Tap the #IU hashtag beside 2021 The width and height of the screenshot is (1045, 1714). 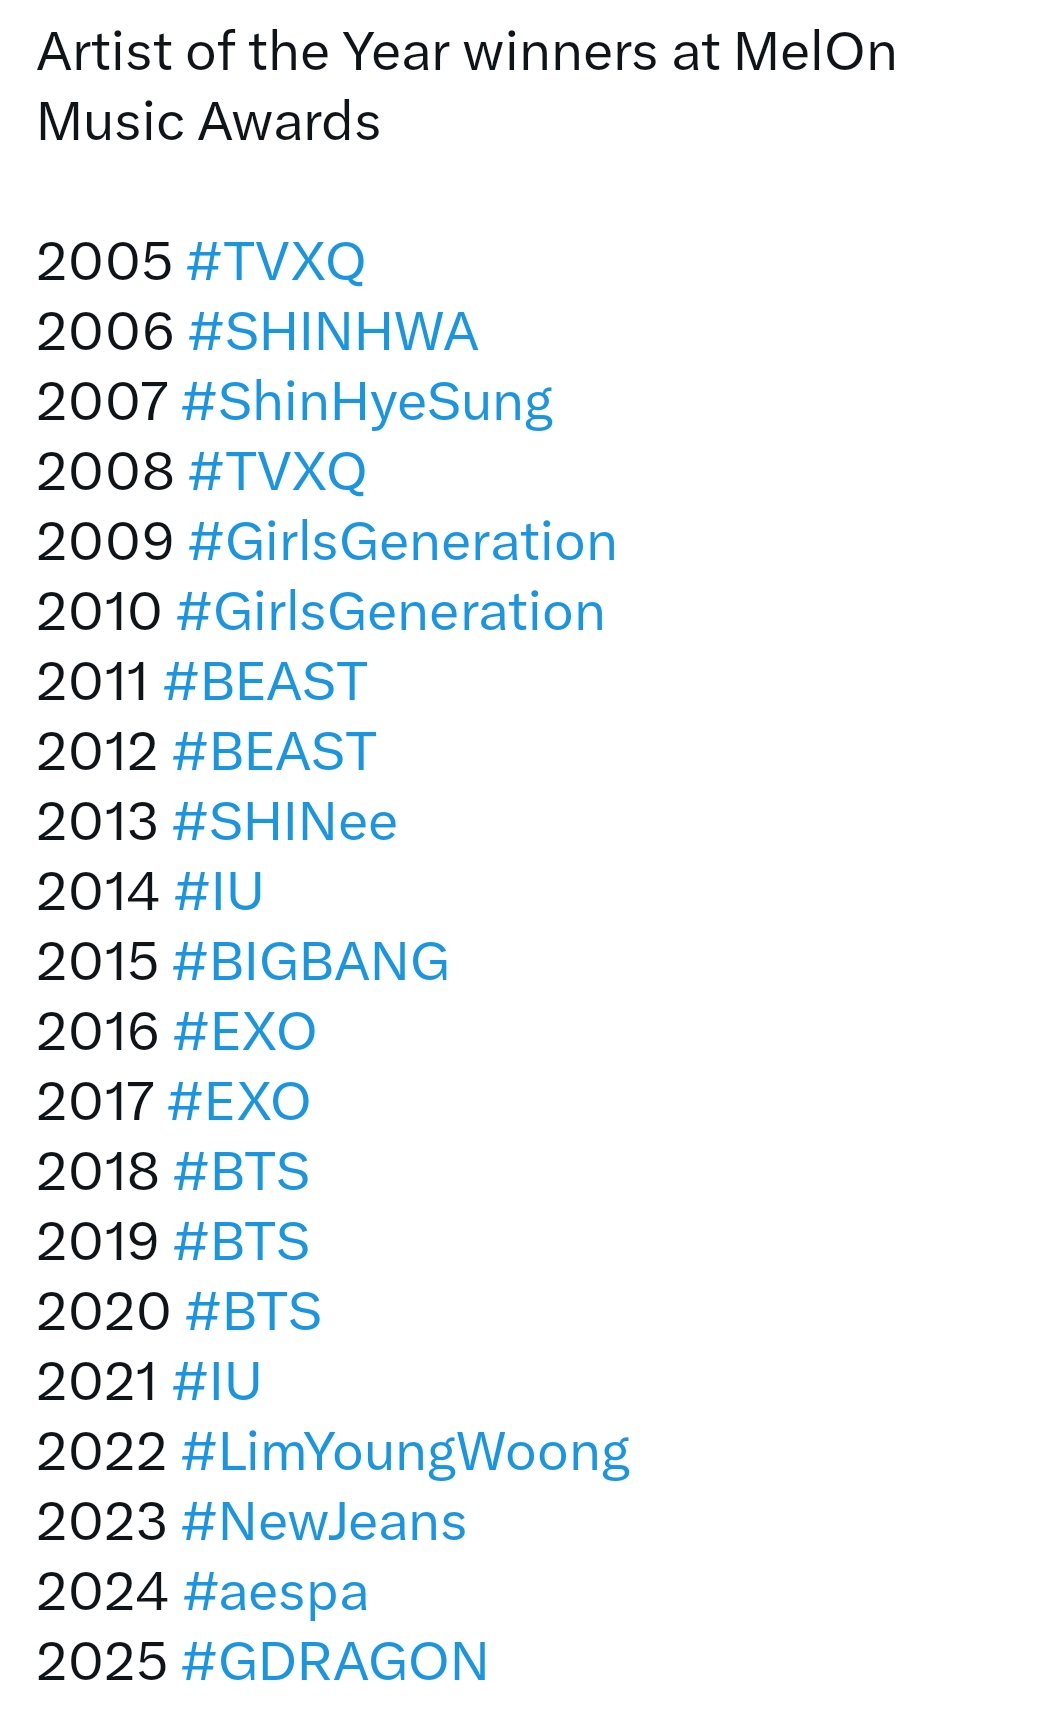coord(216,1382)
